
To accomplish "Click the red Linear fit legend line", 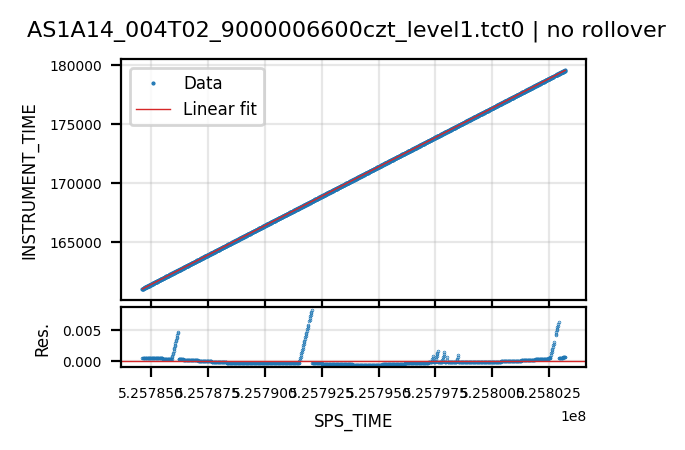I will coord(153,109).
